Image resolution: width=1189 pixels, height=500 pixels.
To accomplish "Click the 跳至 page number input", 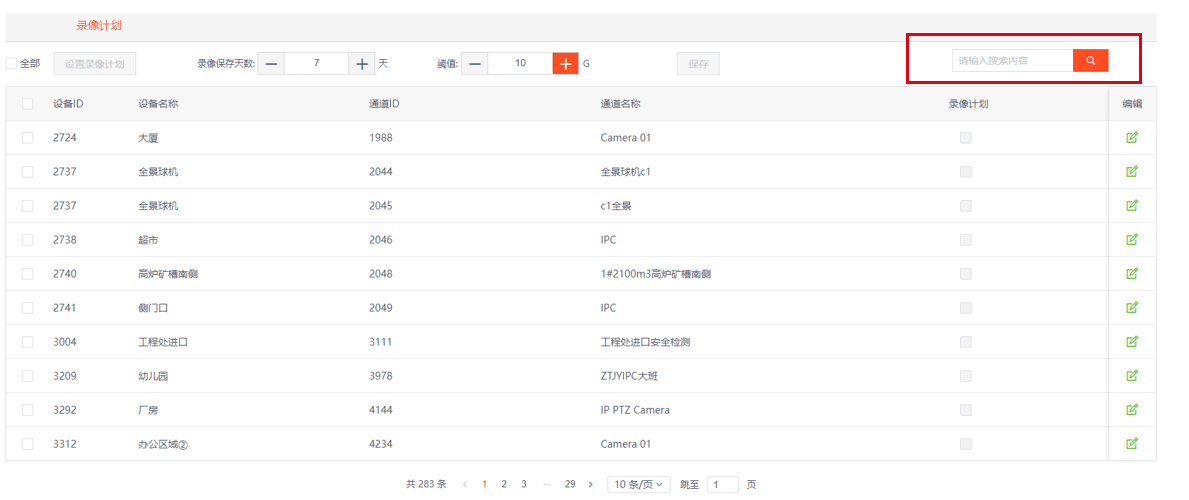I will pyautogui.click(x=723, y=484).
